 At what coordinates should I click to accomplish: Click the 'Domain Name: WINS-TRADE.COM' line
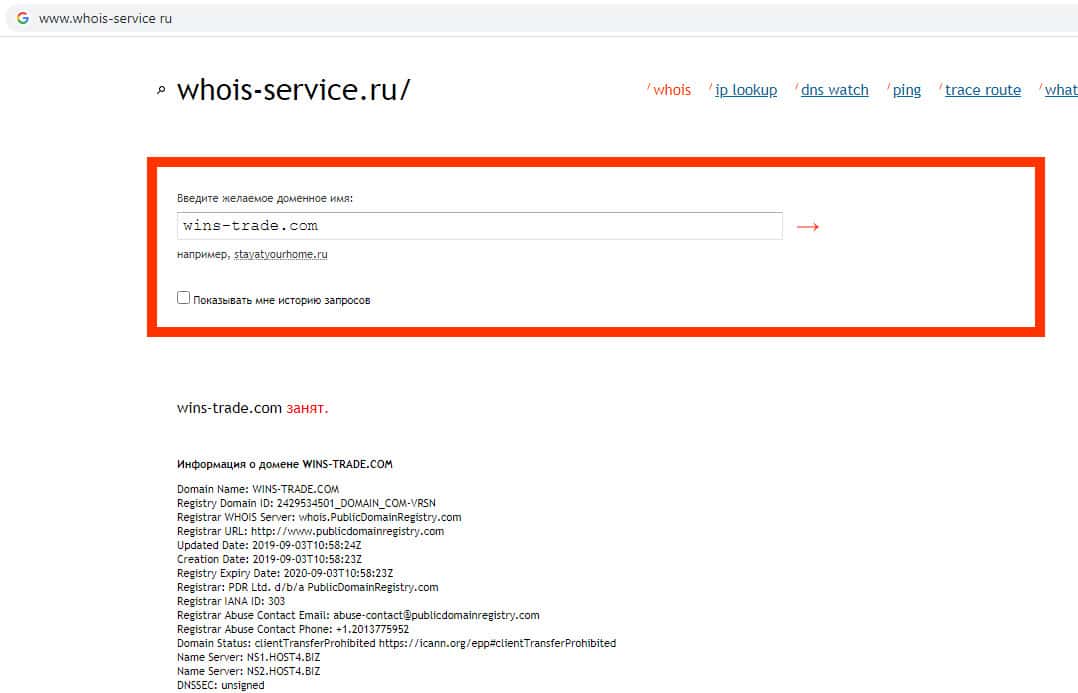(x=258, y=490)
